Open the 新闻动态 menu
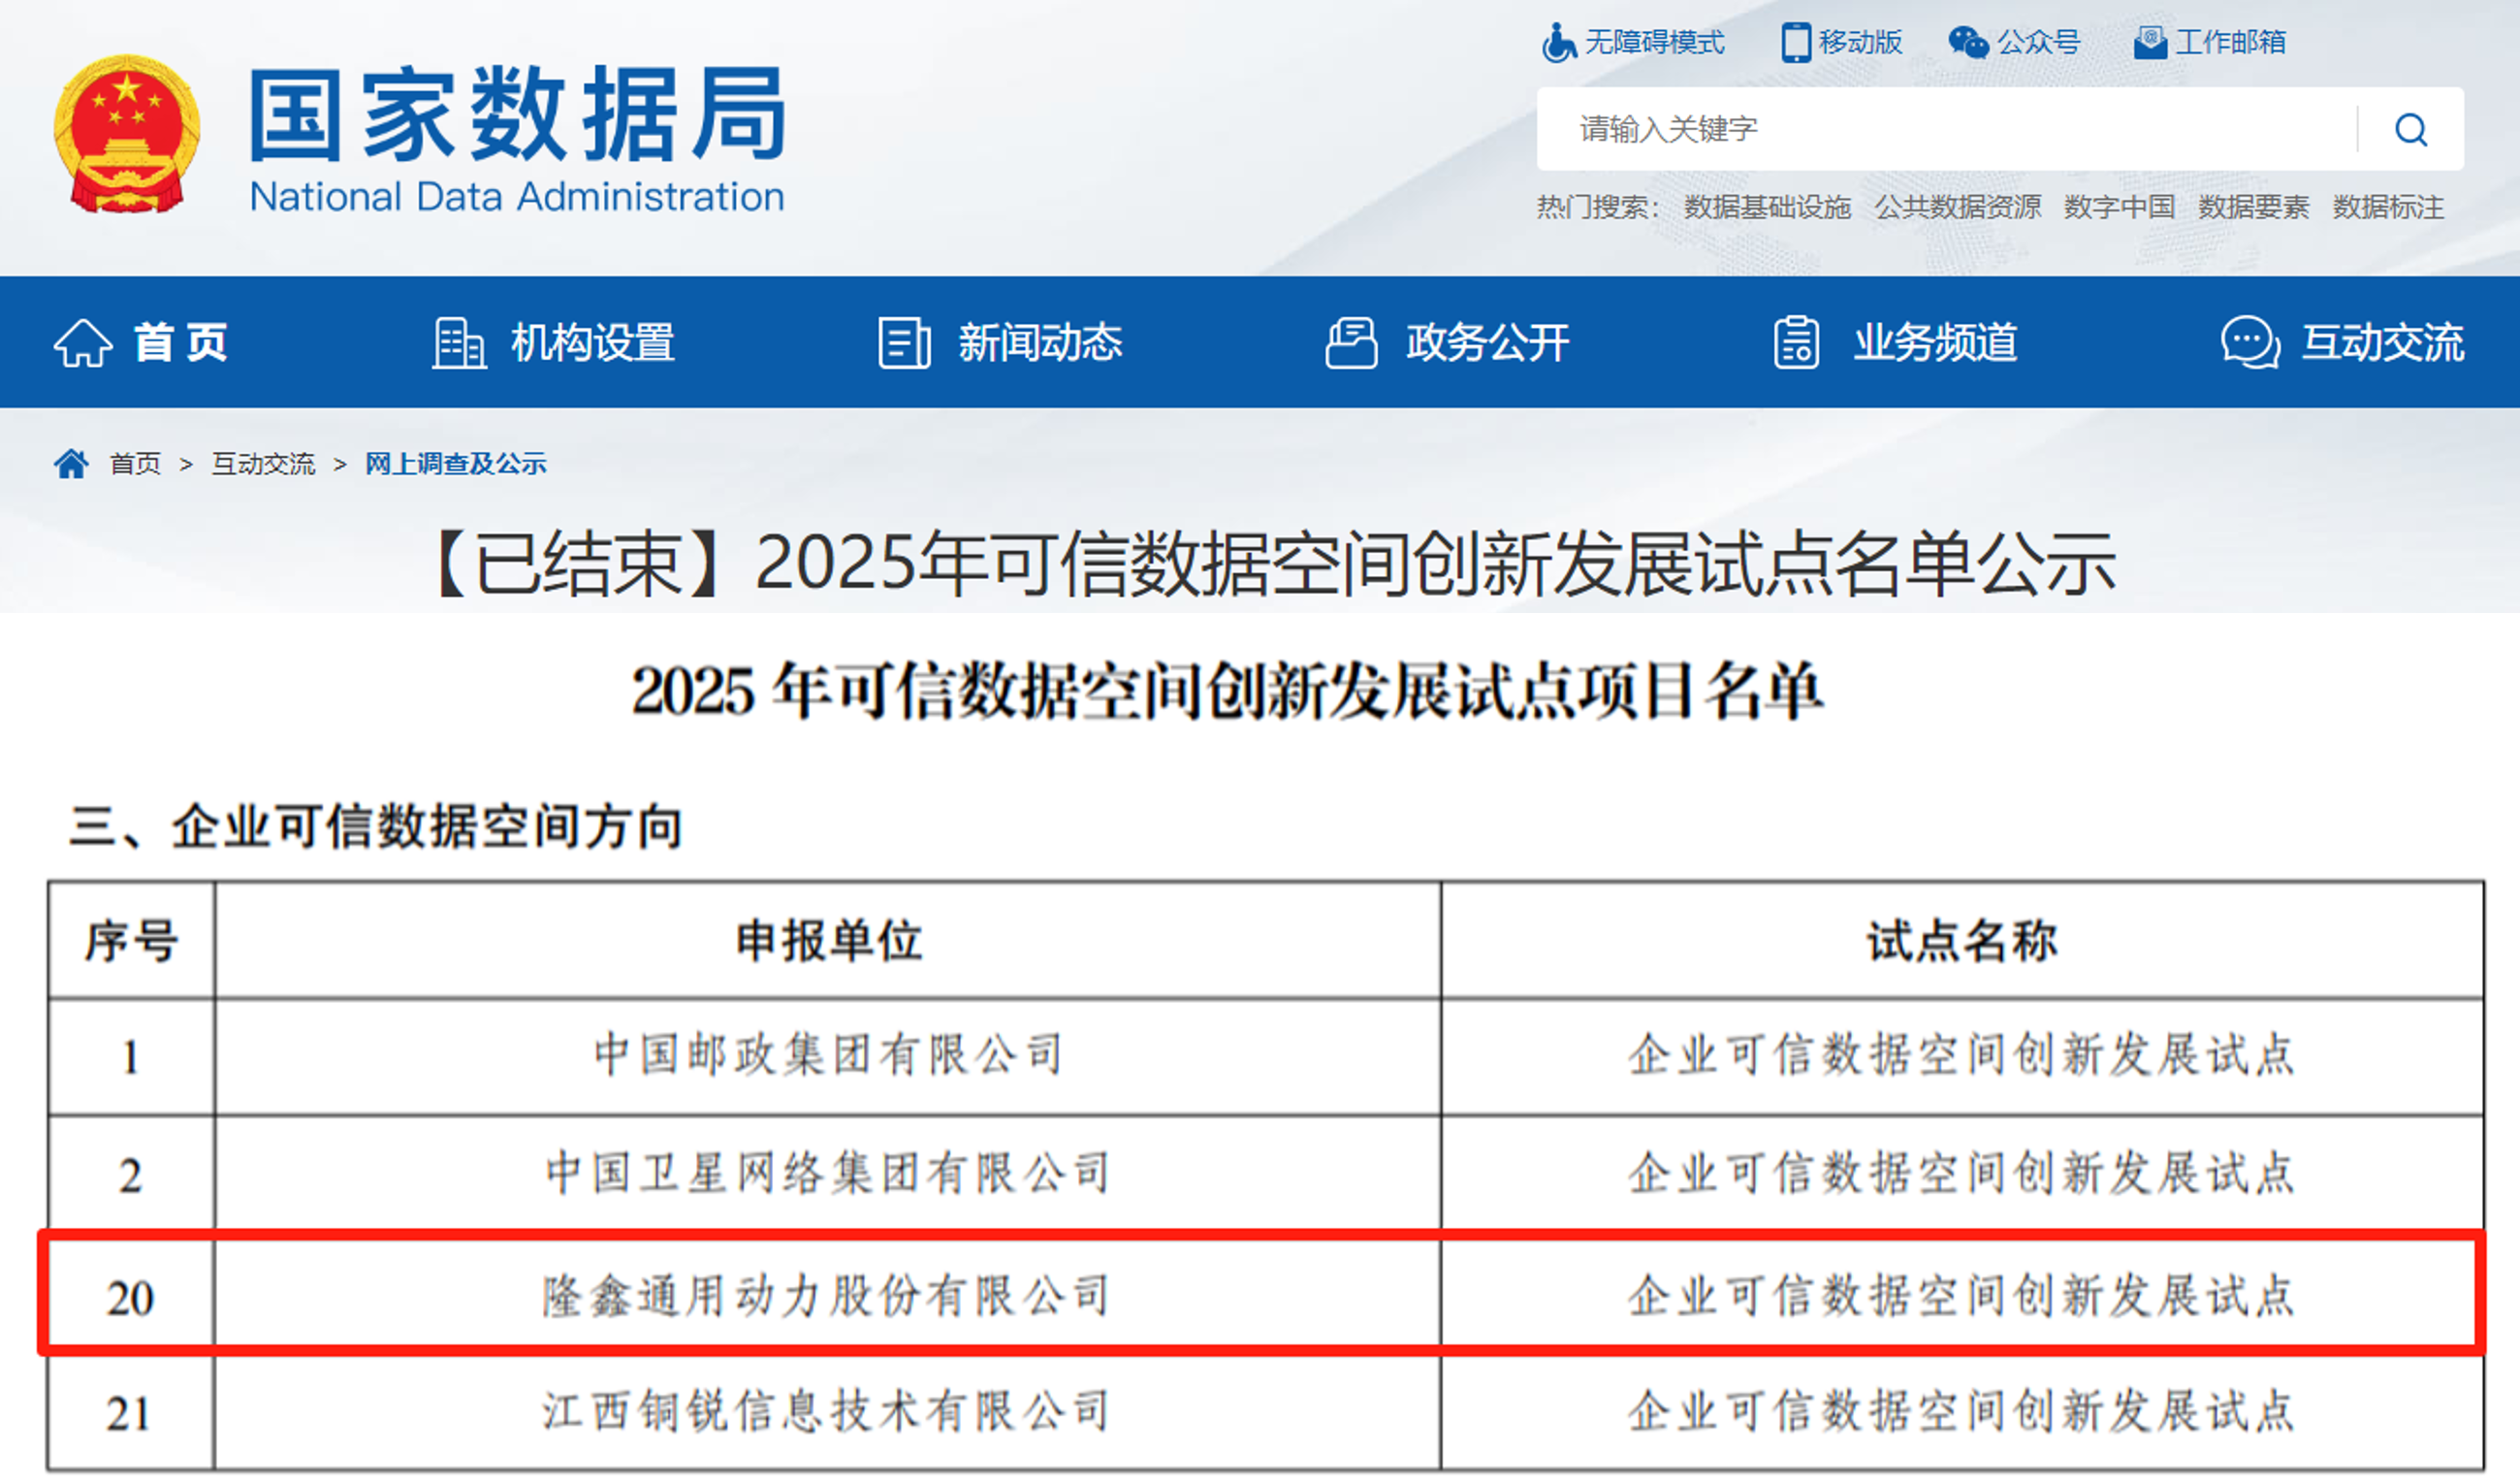The height and width of the screenshot is (1483, 2520). click(1040, 343)
